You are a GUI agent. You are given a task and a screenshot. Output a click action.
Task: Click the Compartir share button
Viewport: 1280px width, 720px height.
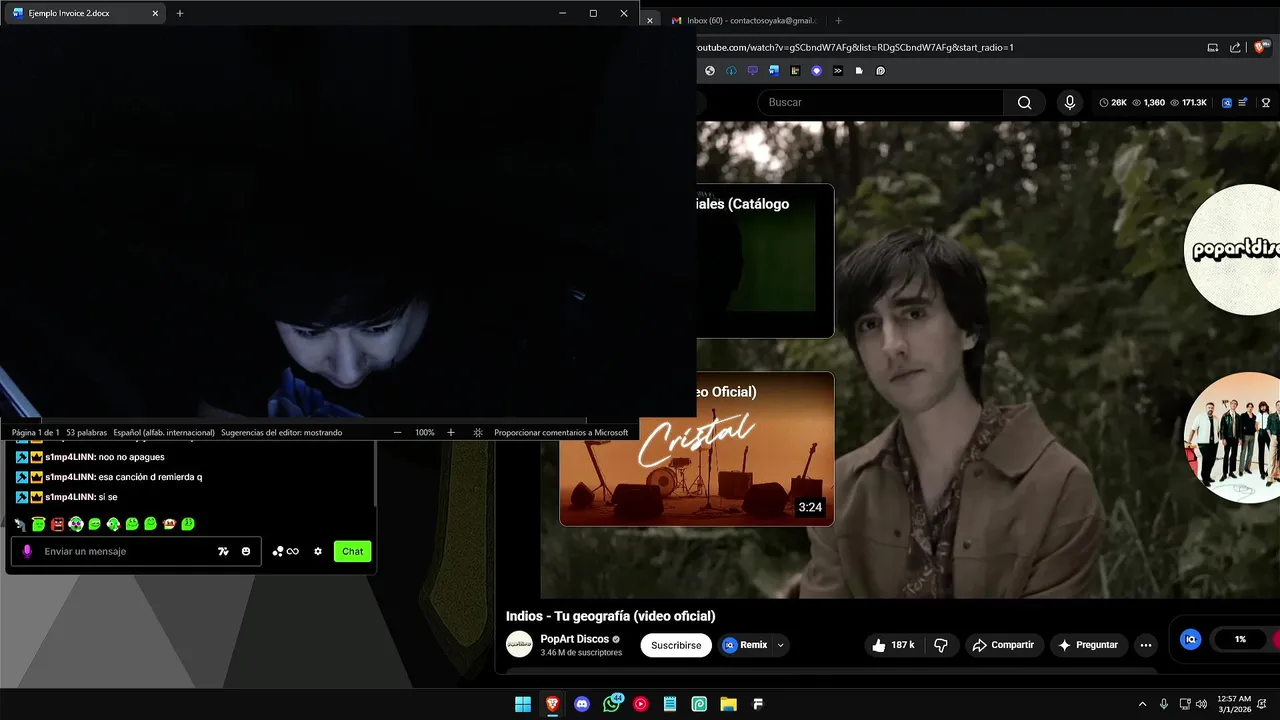tap(1003, 645)
